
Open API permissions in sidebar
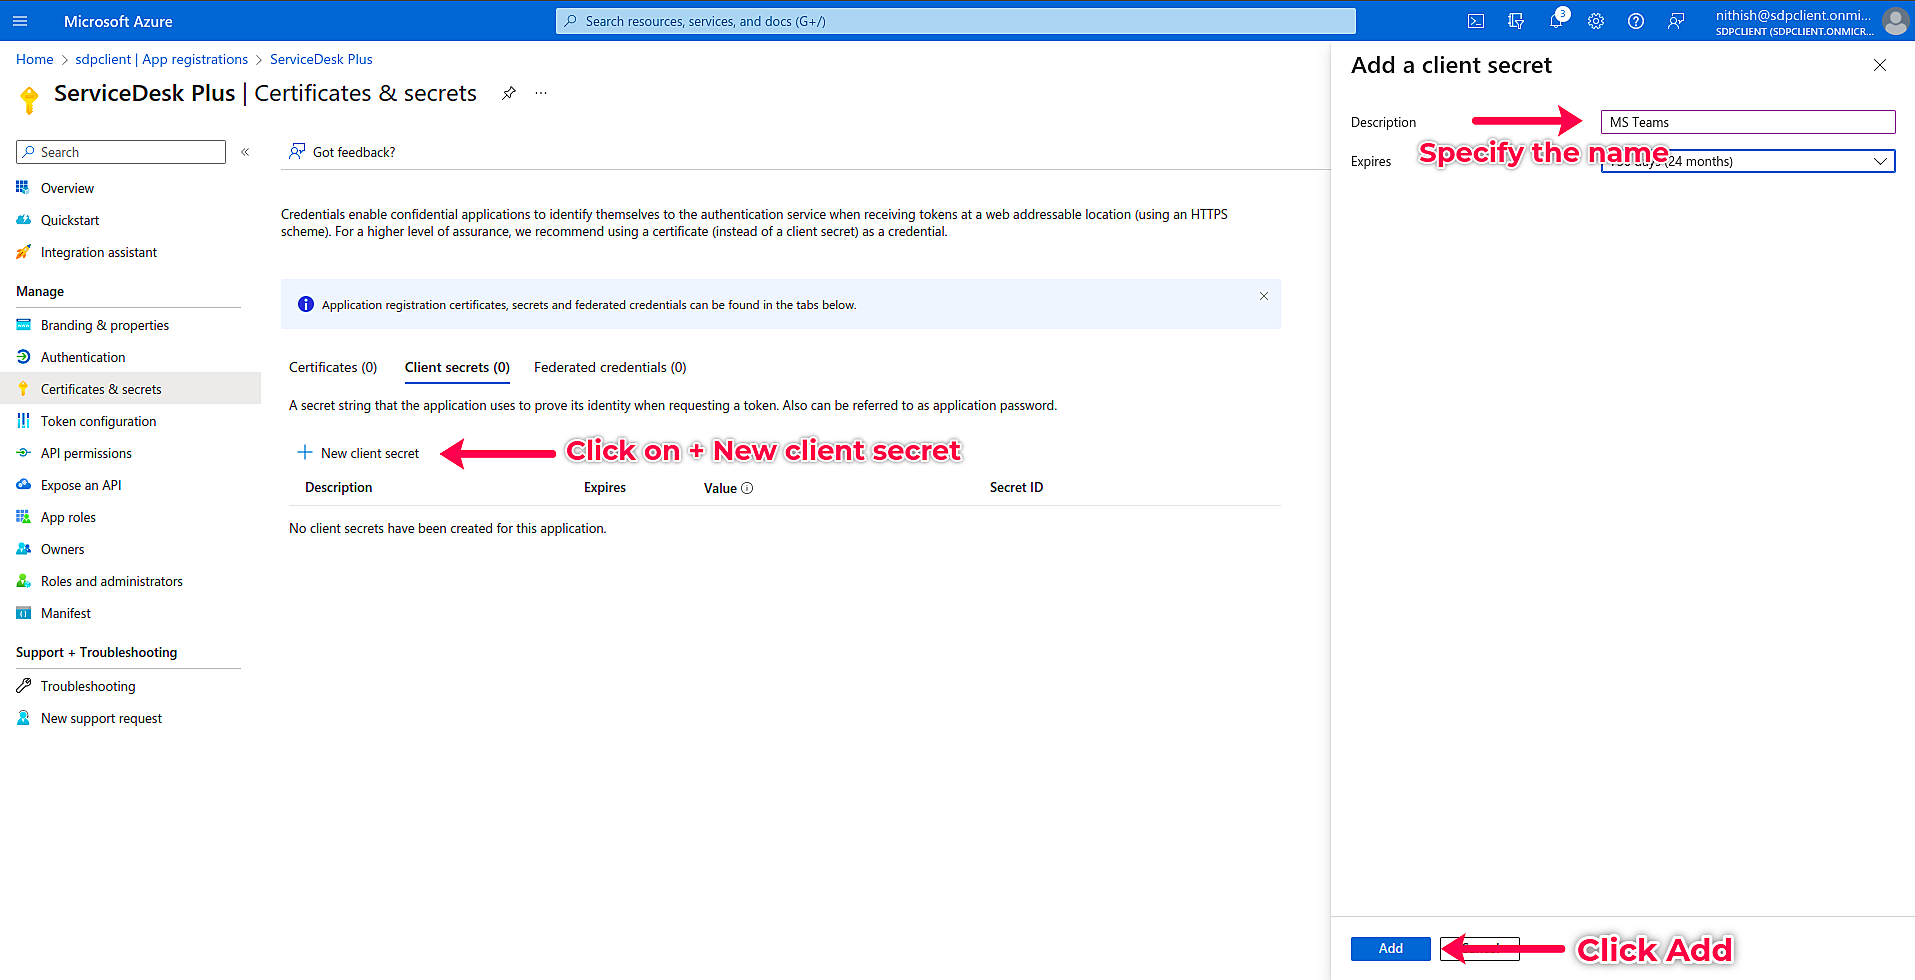click(86, 453)
